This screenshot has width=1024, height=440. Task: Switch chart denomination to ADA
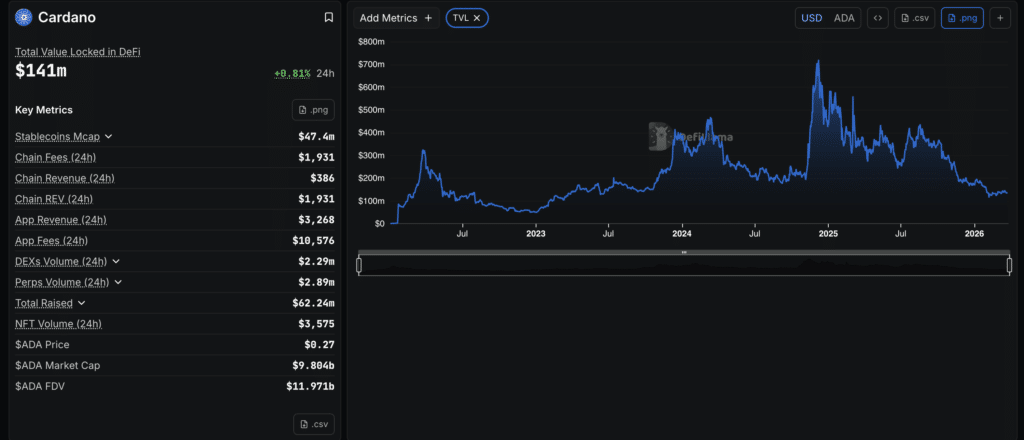tap(844, 18)
